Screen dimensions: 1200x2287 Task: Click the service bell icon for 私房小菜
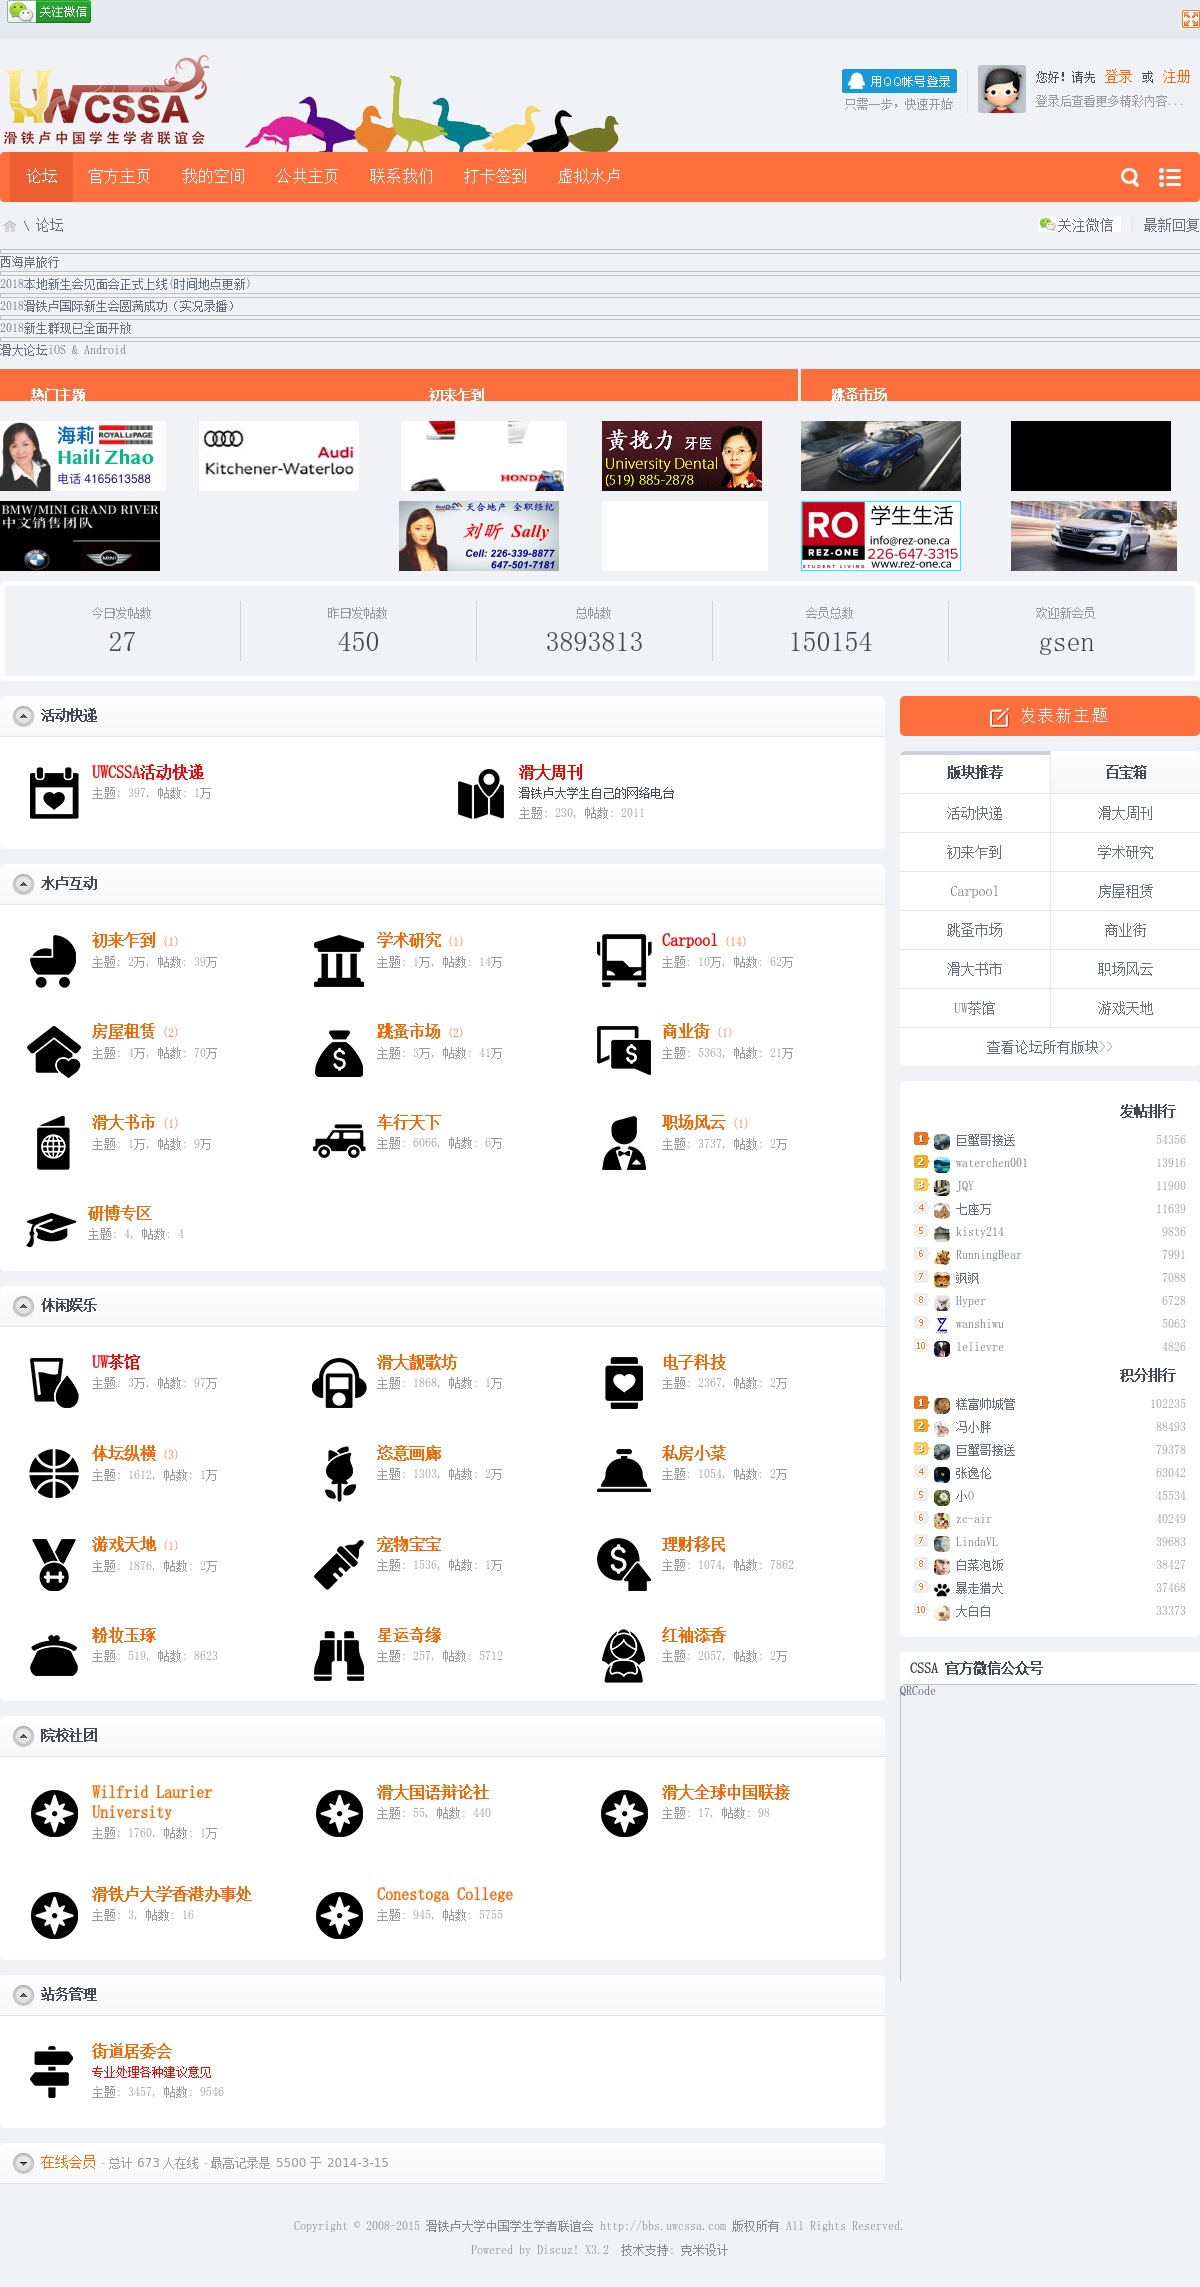[624, 1470]
